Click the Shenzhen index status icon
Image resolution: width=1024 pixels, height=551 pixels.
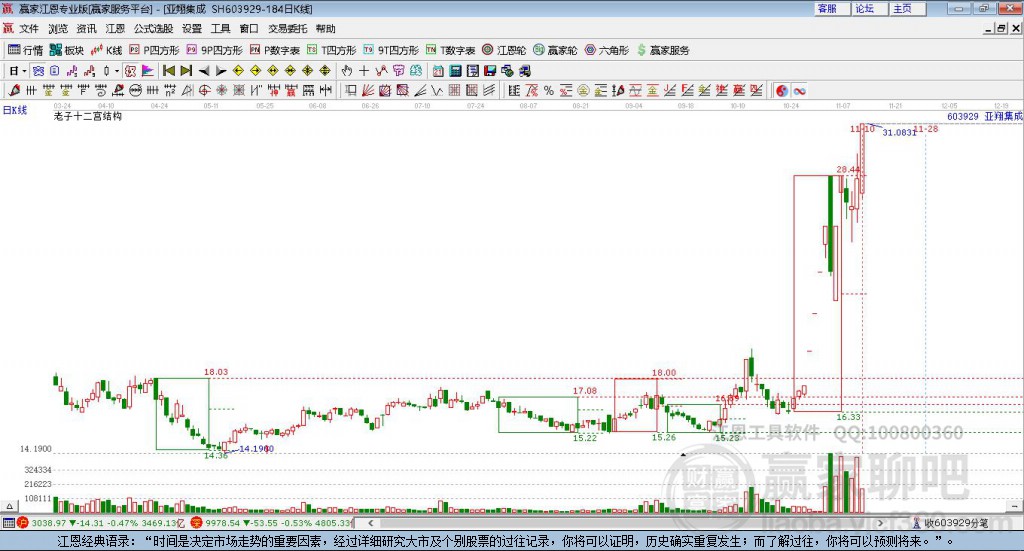click(x=197, y=523)
